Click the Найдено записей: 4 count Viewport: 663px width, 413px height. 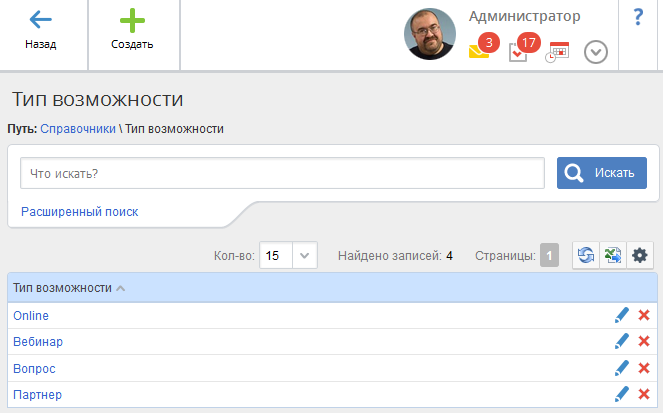pyautogui.click(x=395, y=256)
